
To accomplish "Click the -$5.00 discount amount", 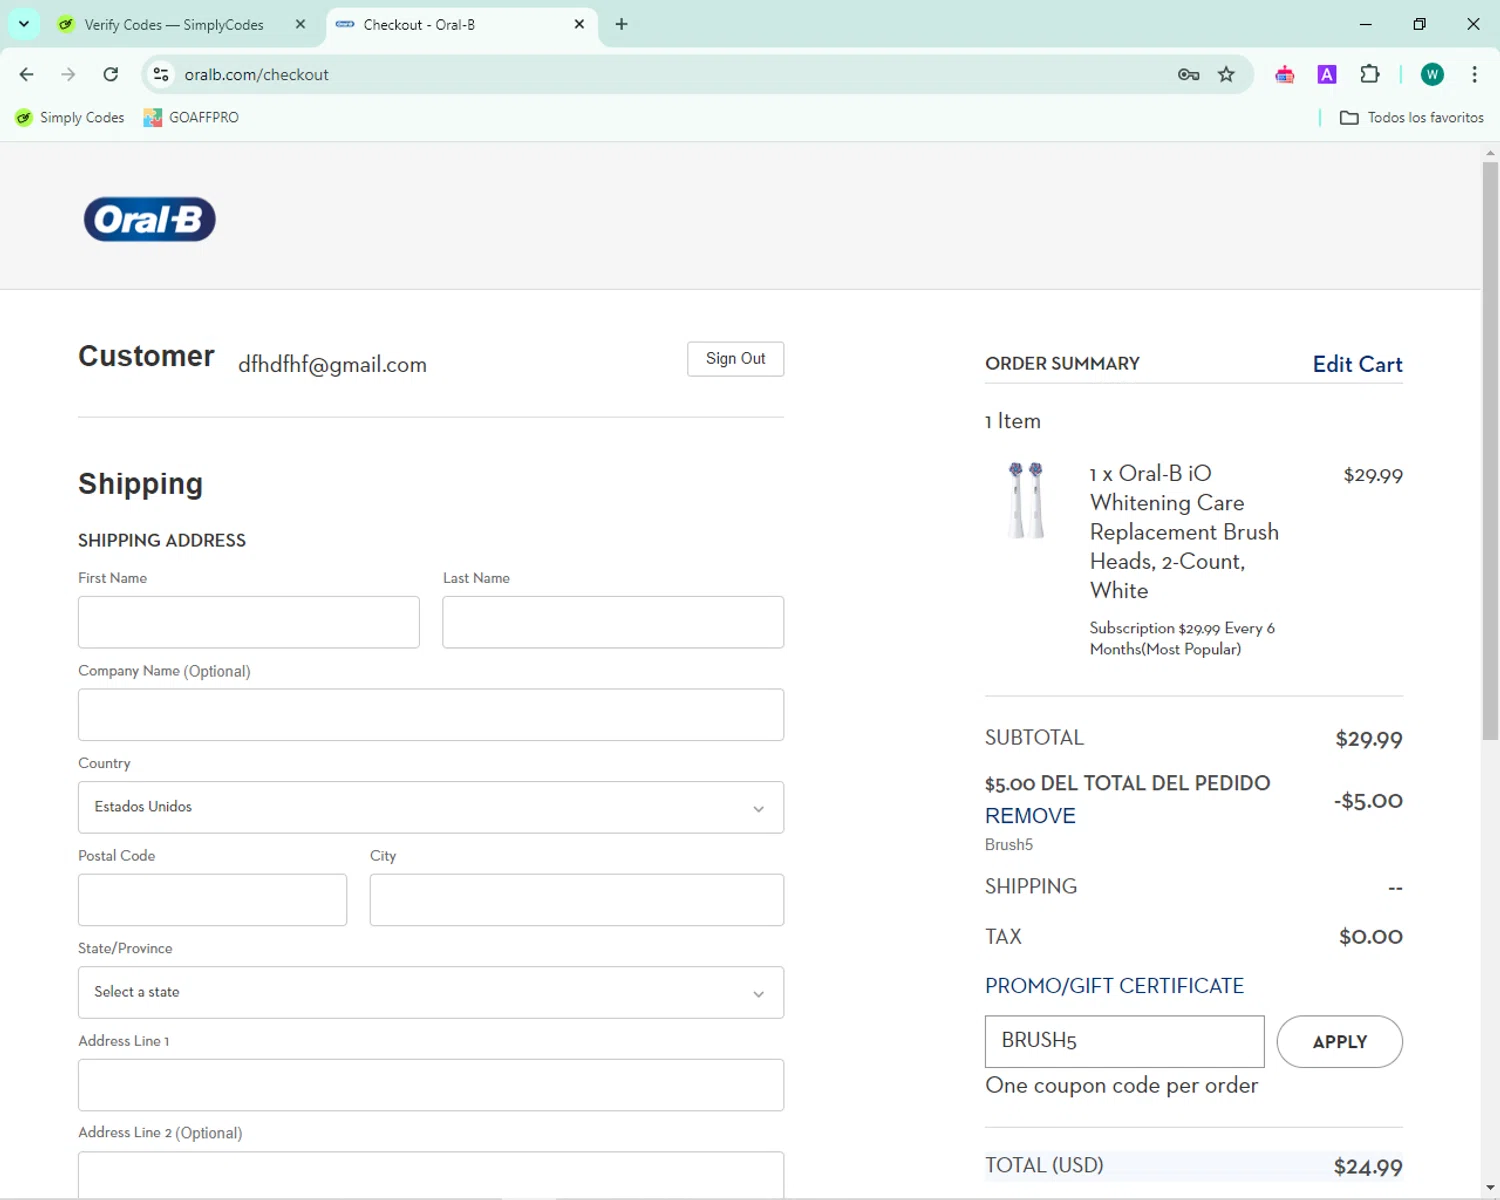I will click(1368, 801).
